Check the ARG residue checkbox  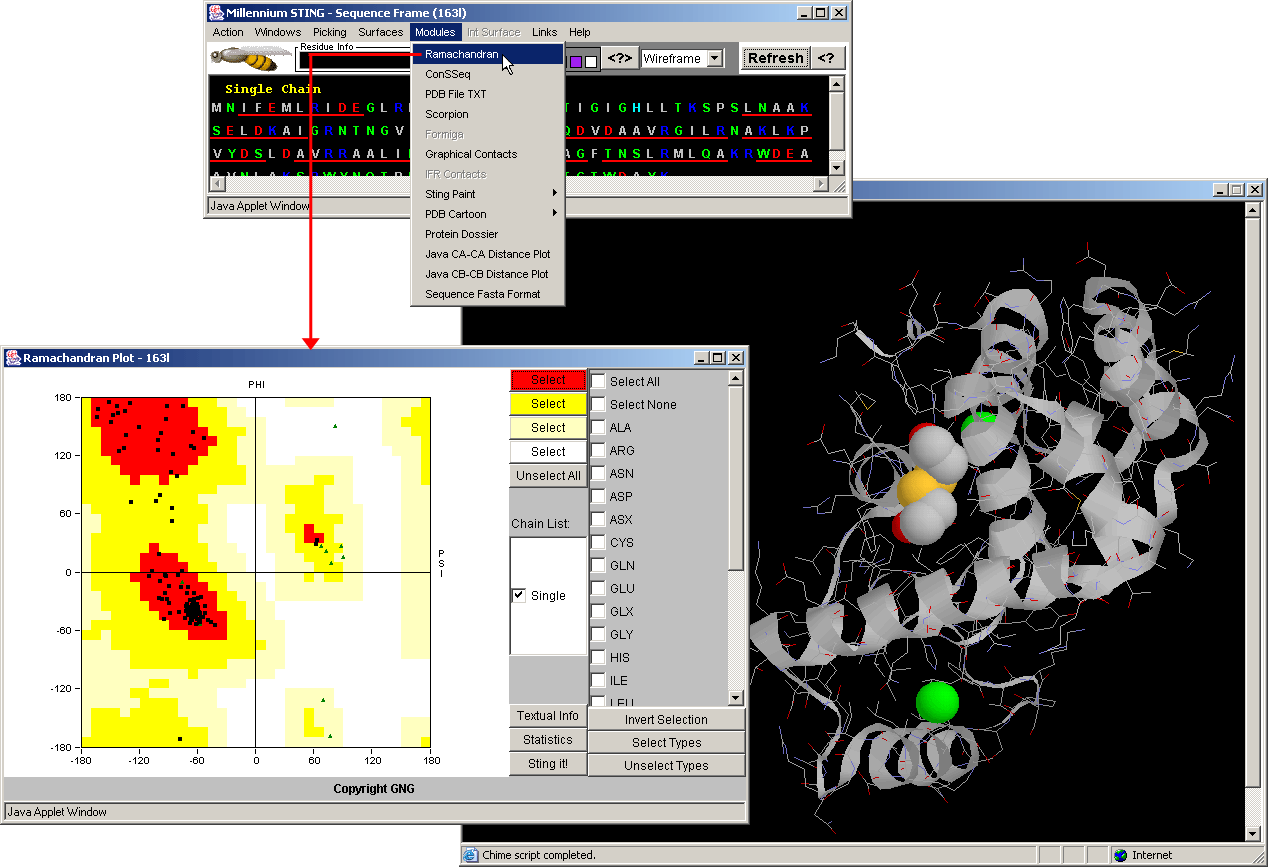(598, 450)
